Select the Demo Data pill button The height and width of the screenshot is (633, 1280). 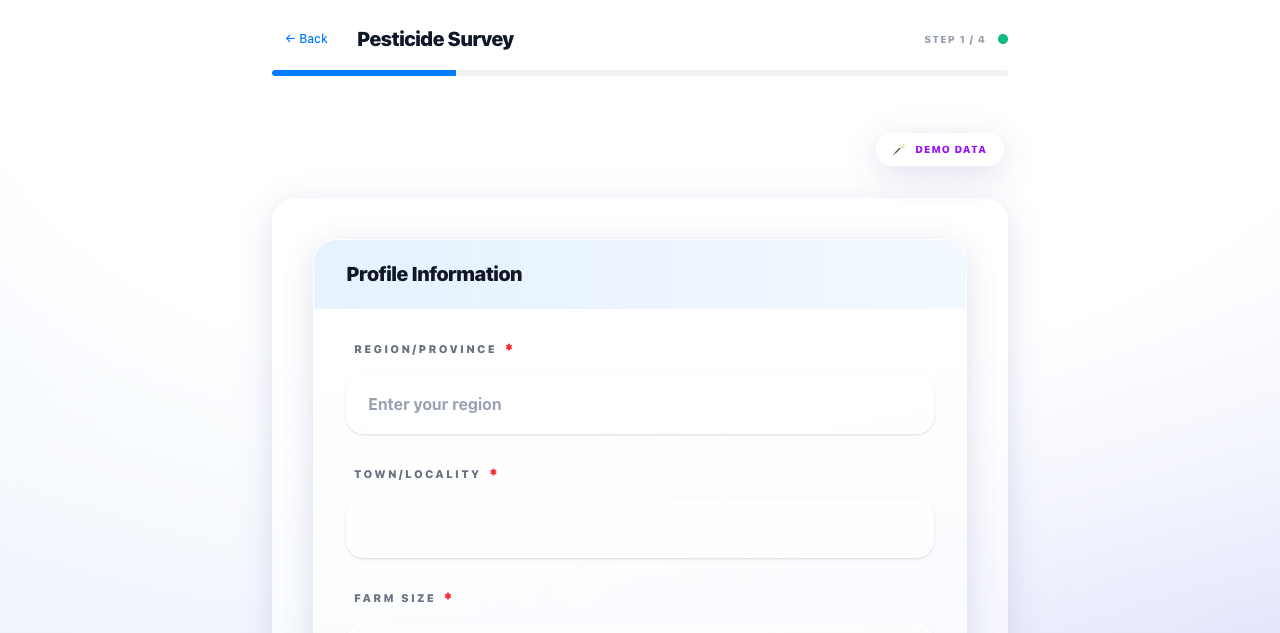tap(940, 149)
